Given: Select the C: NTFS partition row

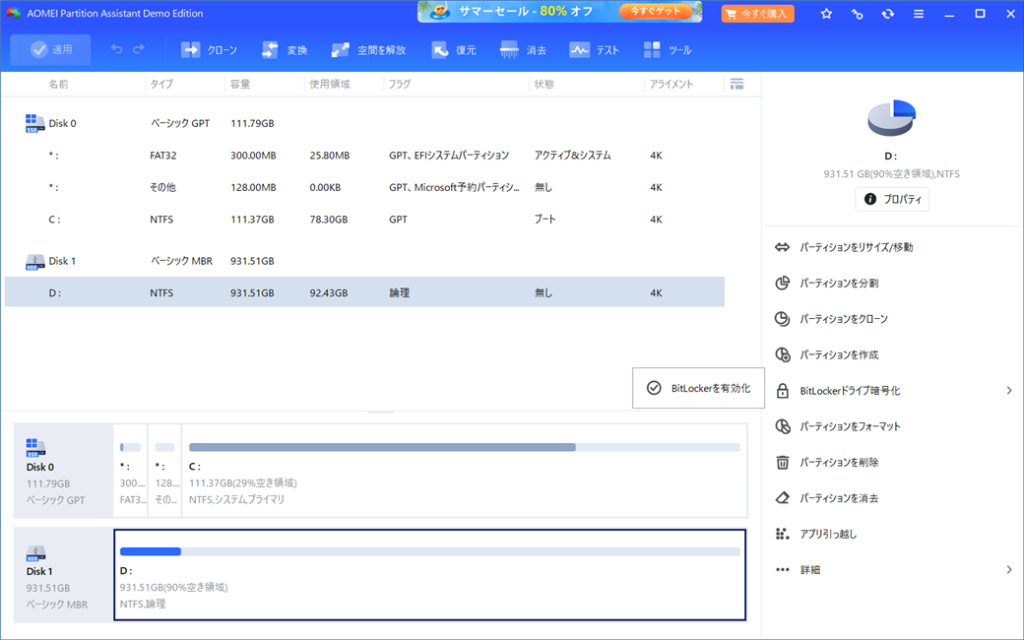Looking at the screenshot, I should coord(364,219).
